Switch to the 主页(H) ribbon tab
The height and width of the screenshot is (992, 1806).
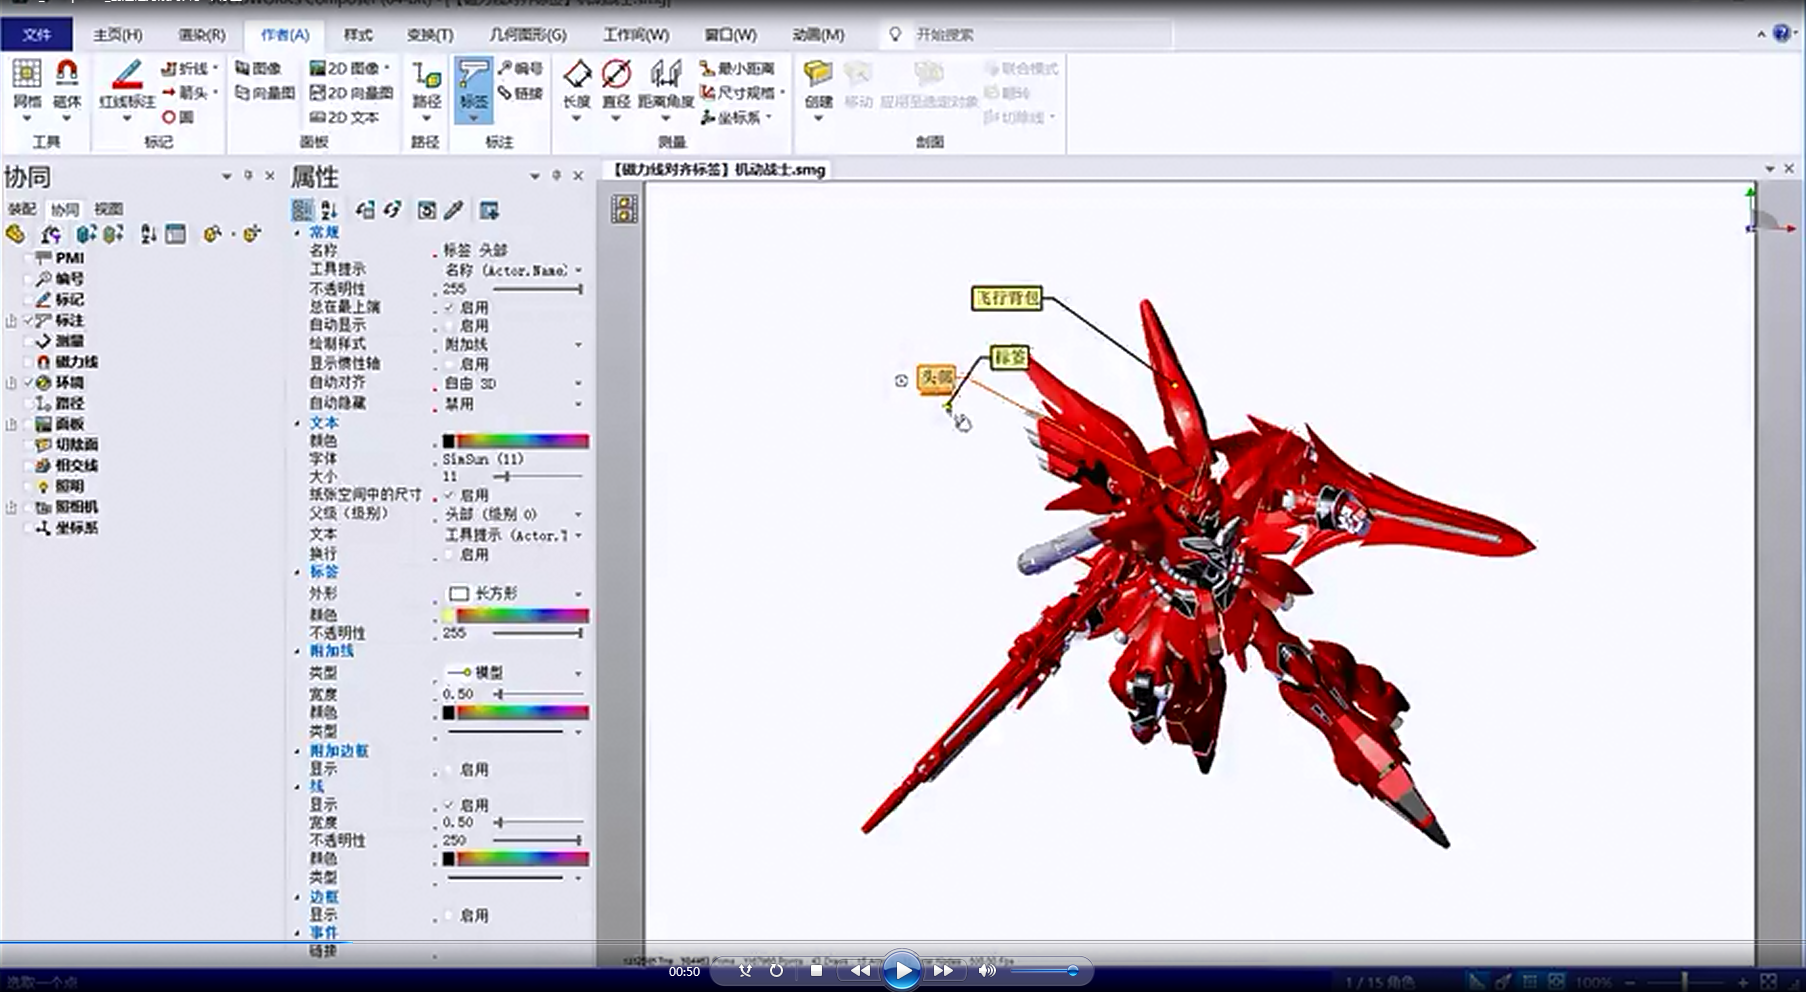[x=117, y=34]
